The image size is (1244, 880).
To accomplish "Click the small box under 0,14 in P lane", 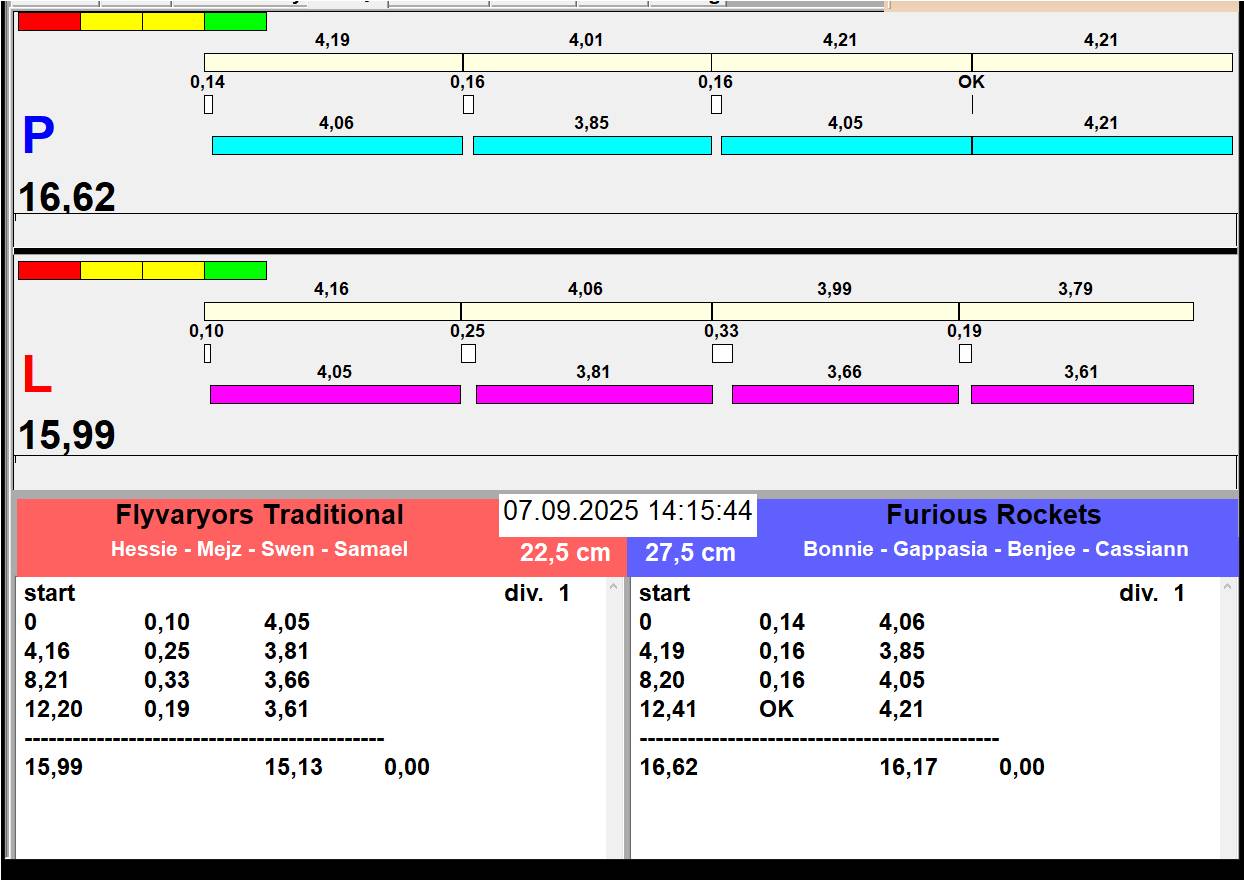I will click(208, 104).
